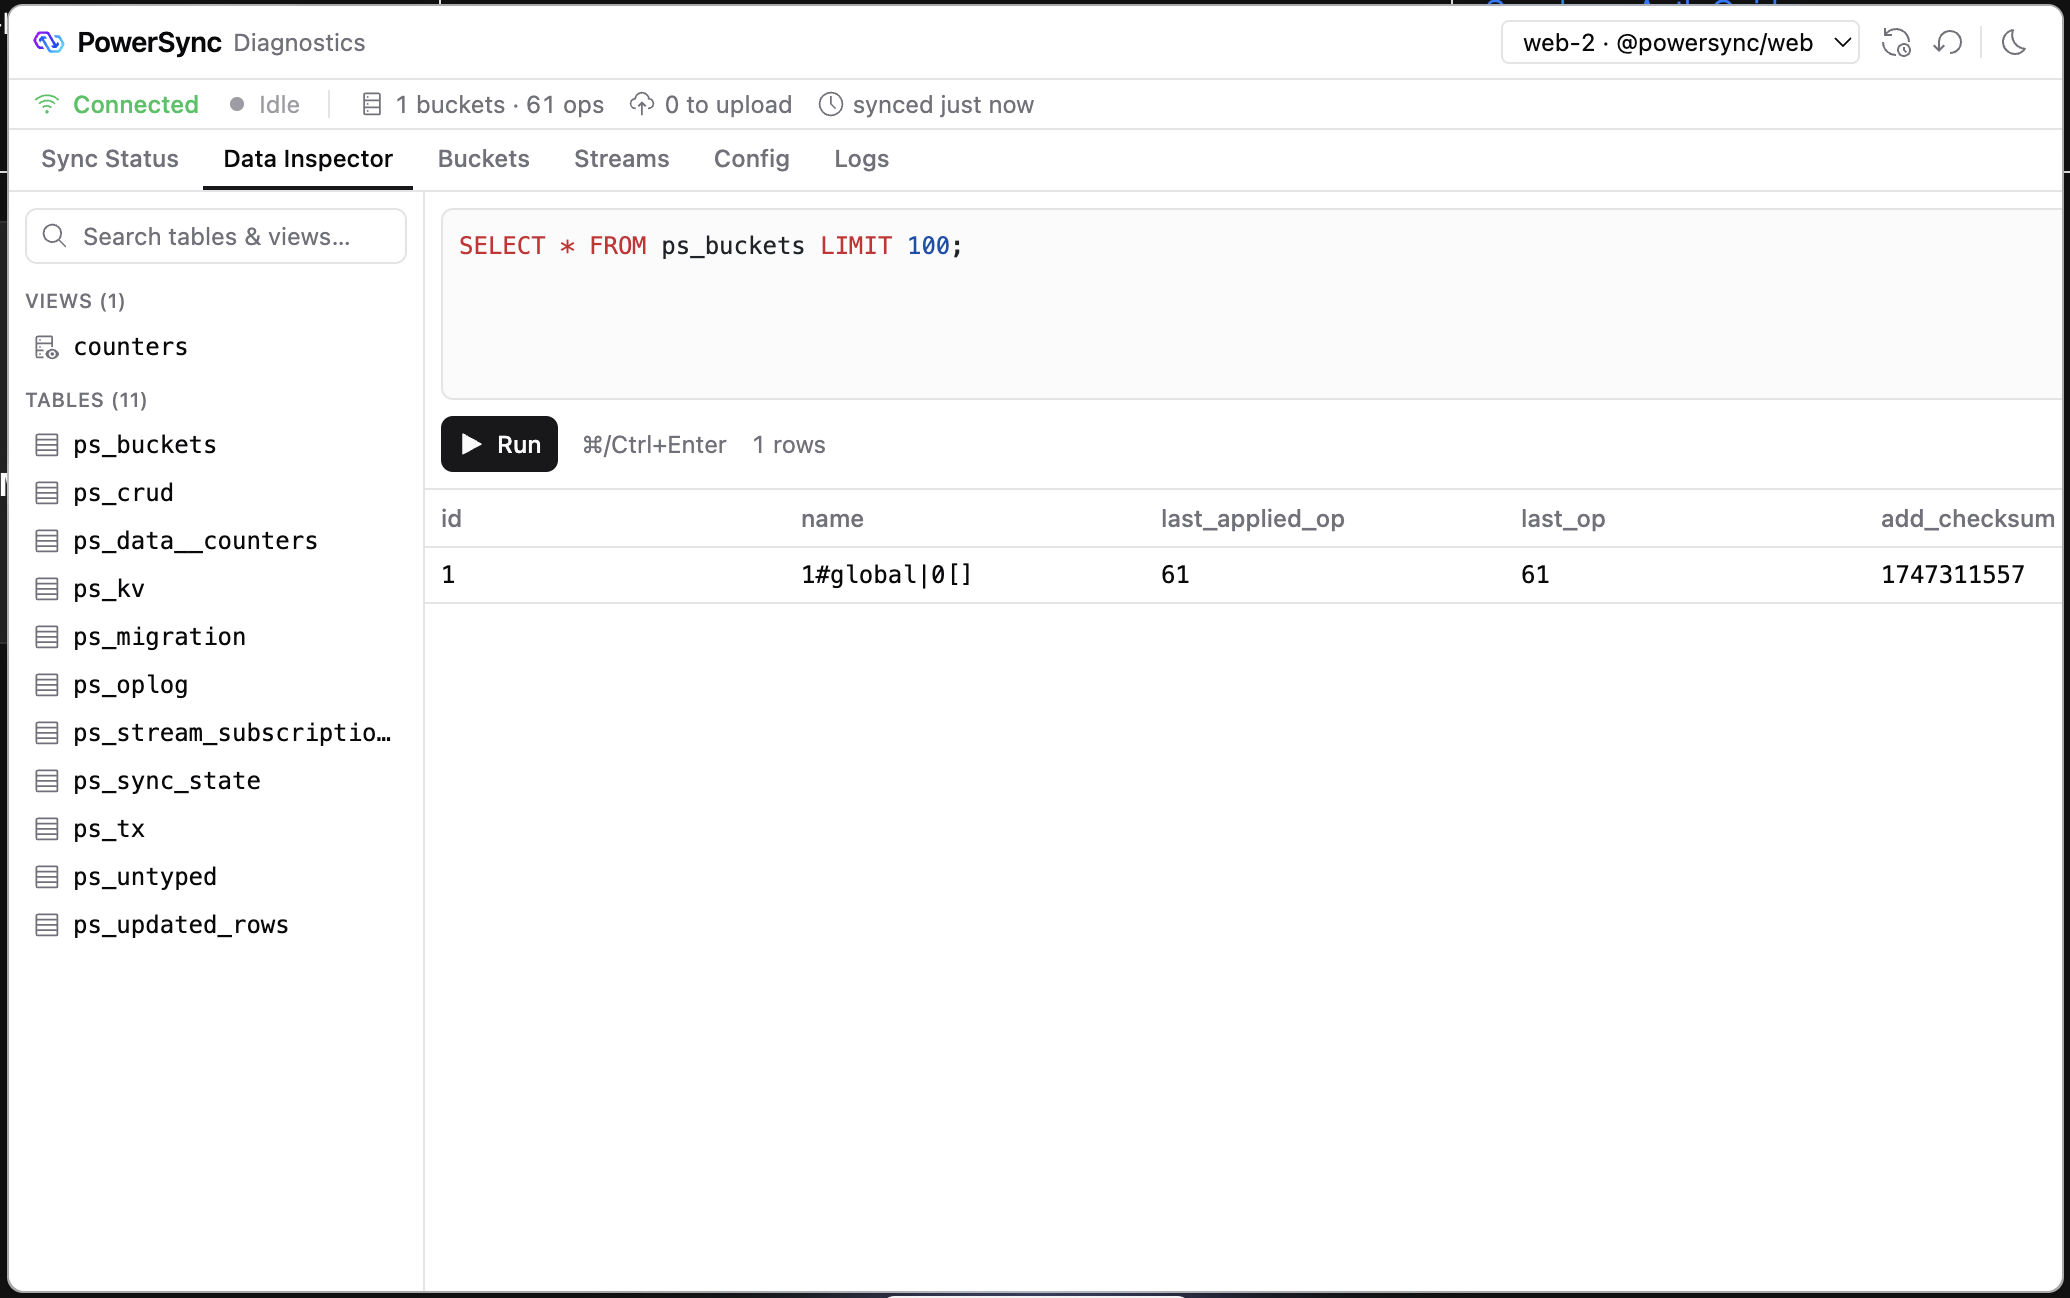Click the Connected wifi status icon
2070x1298 pixels.
click(47, 104)
